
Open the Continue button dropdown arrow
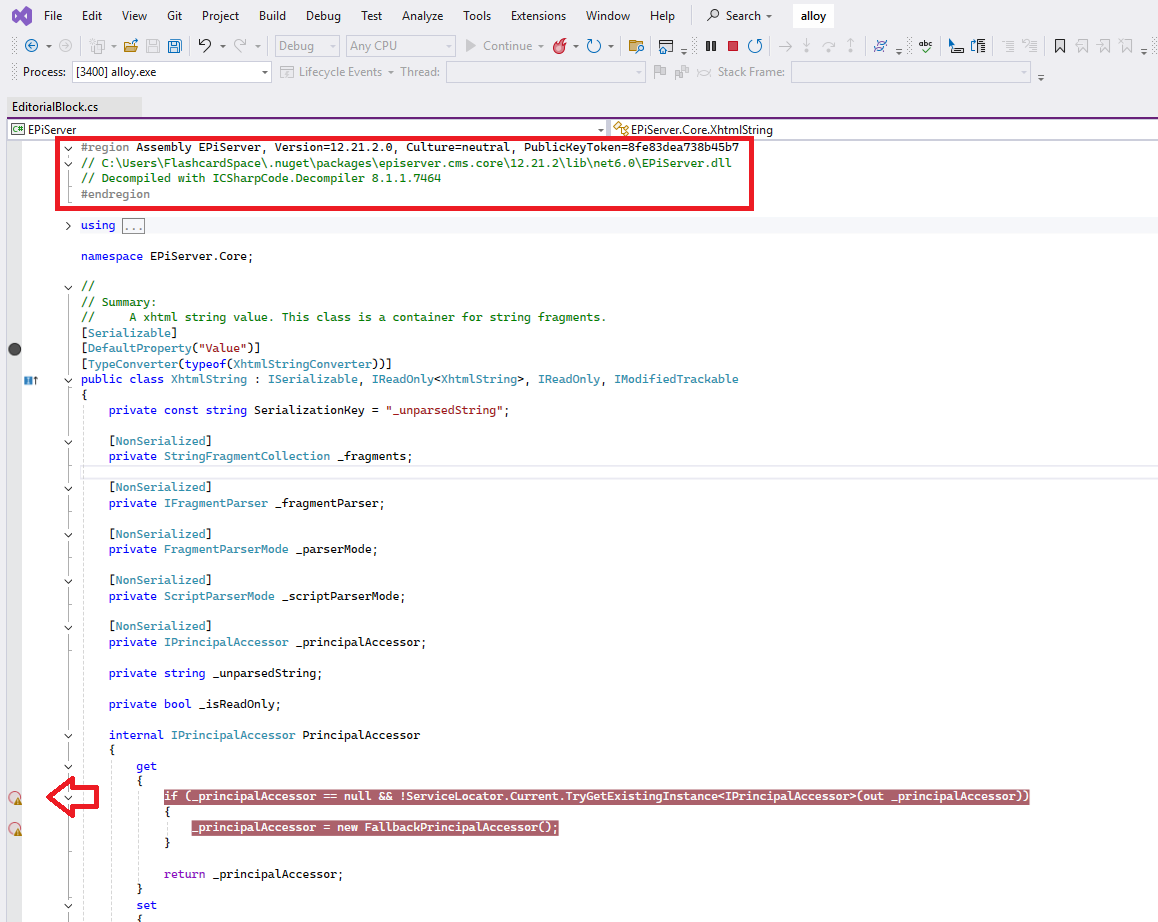(x=541, y=46)
